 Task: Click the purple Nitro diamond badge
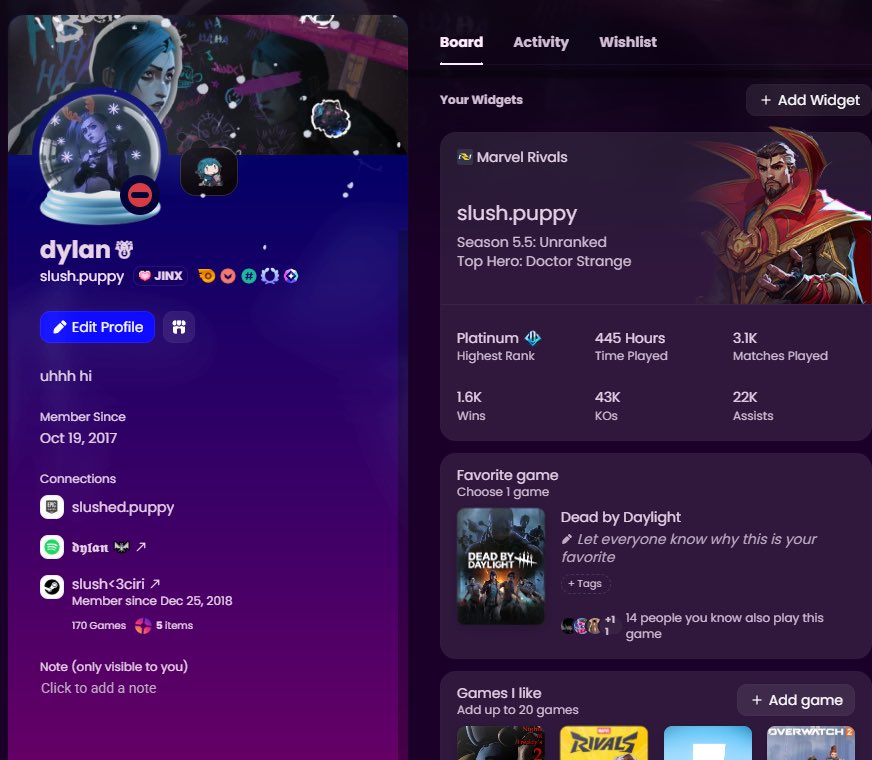(x=291, y=276)
